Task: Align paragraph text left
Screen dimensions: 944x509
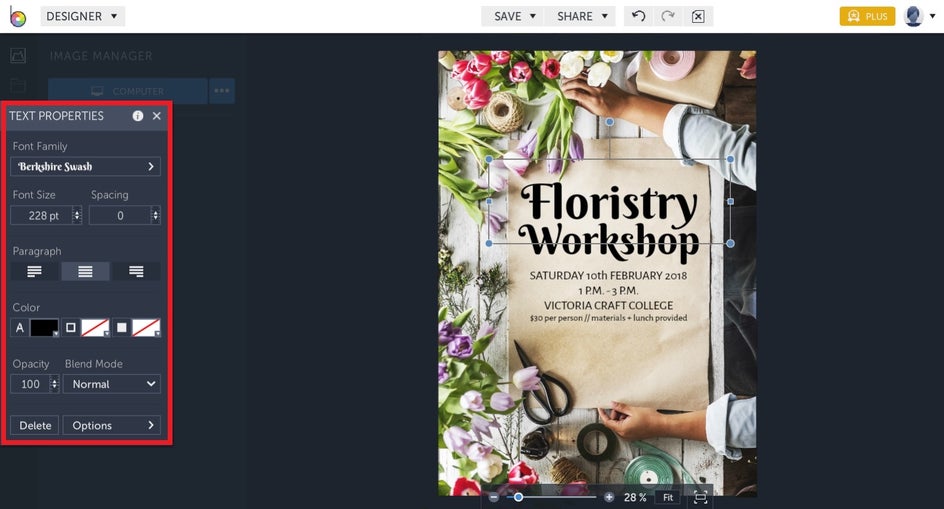Action: [34, 271]
